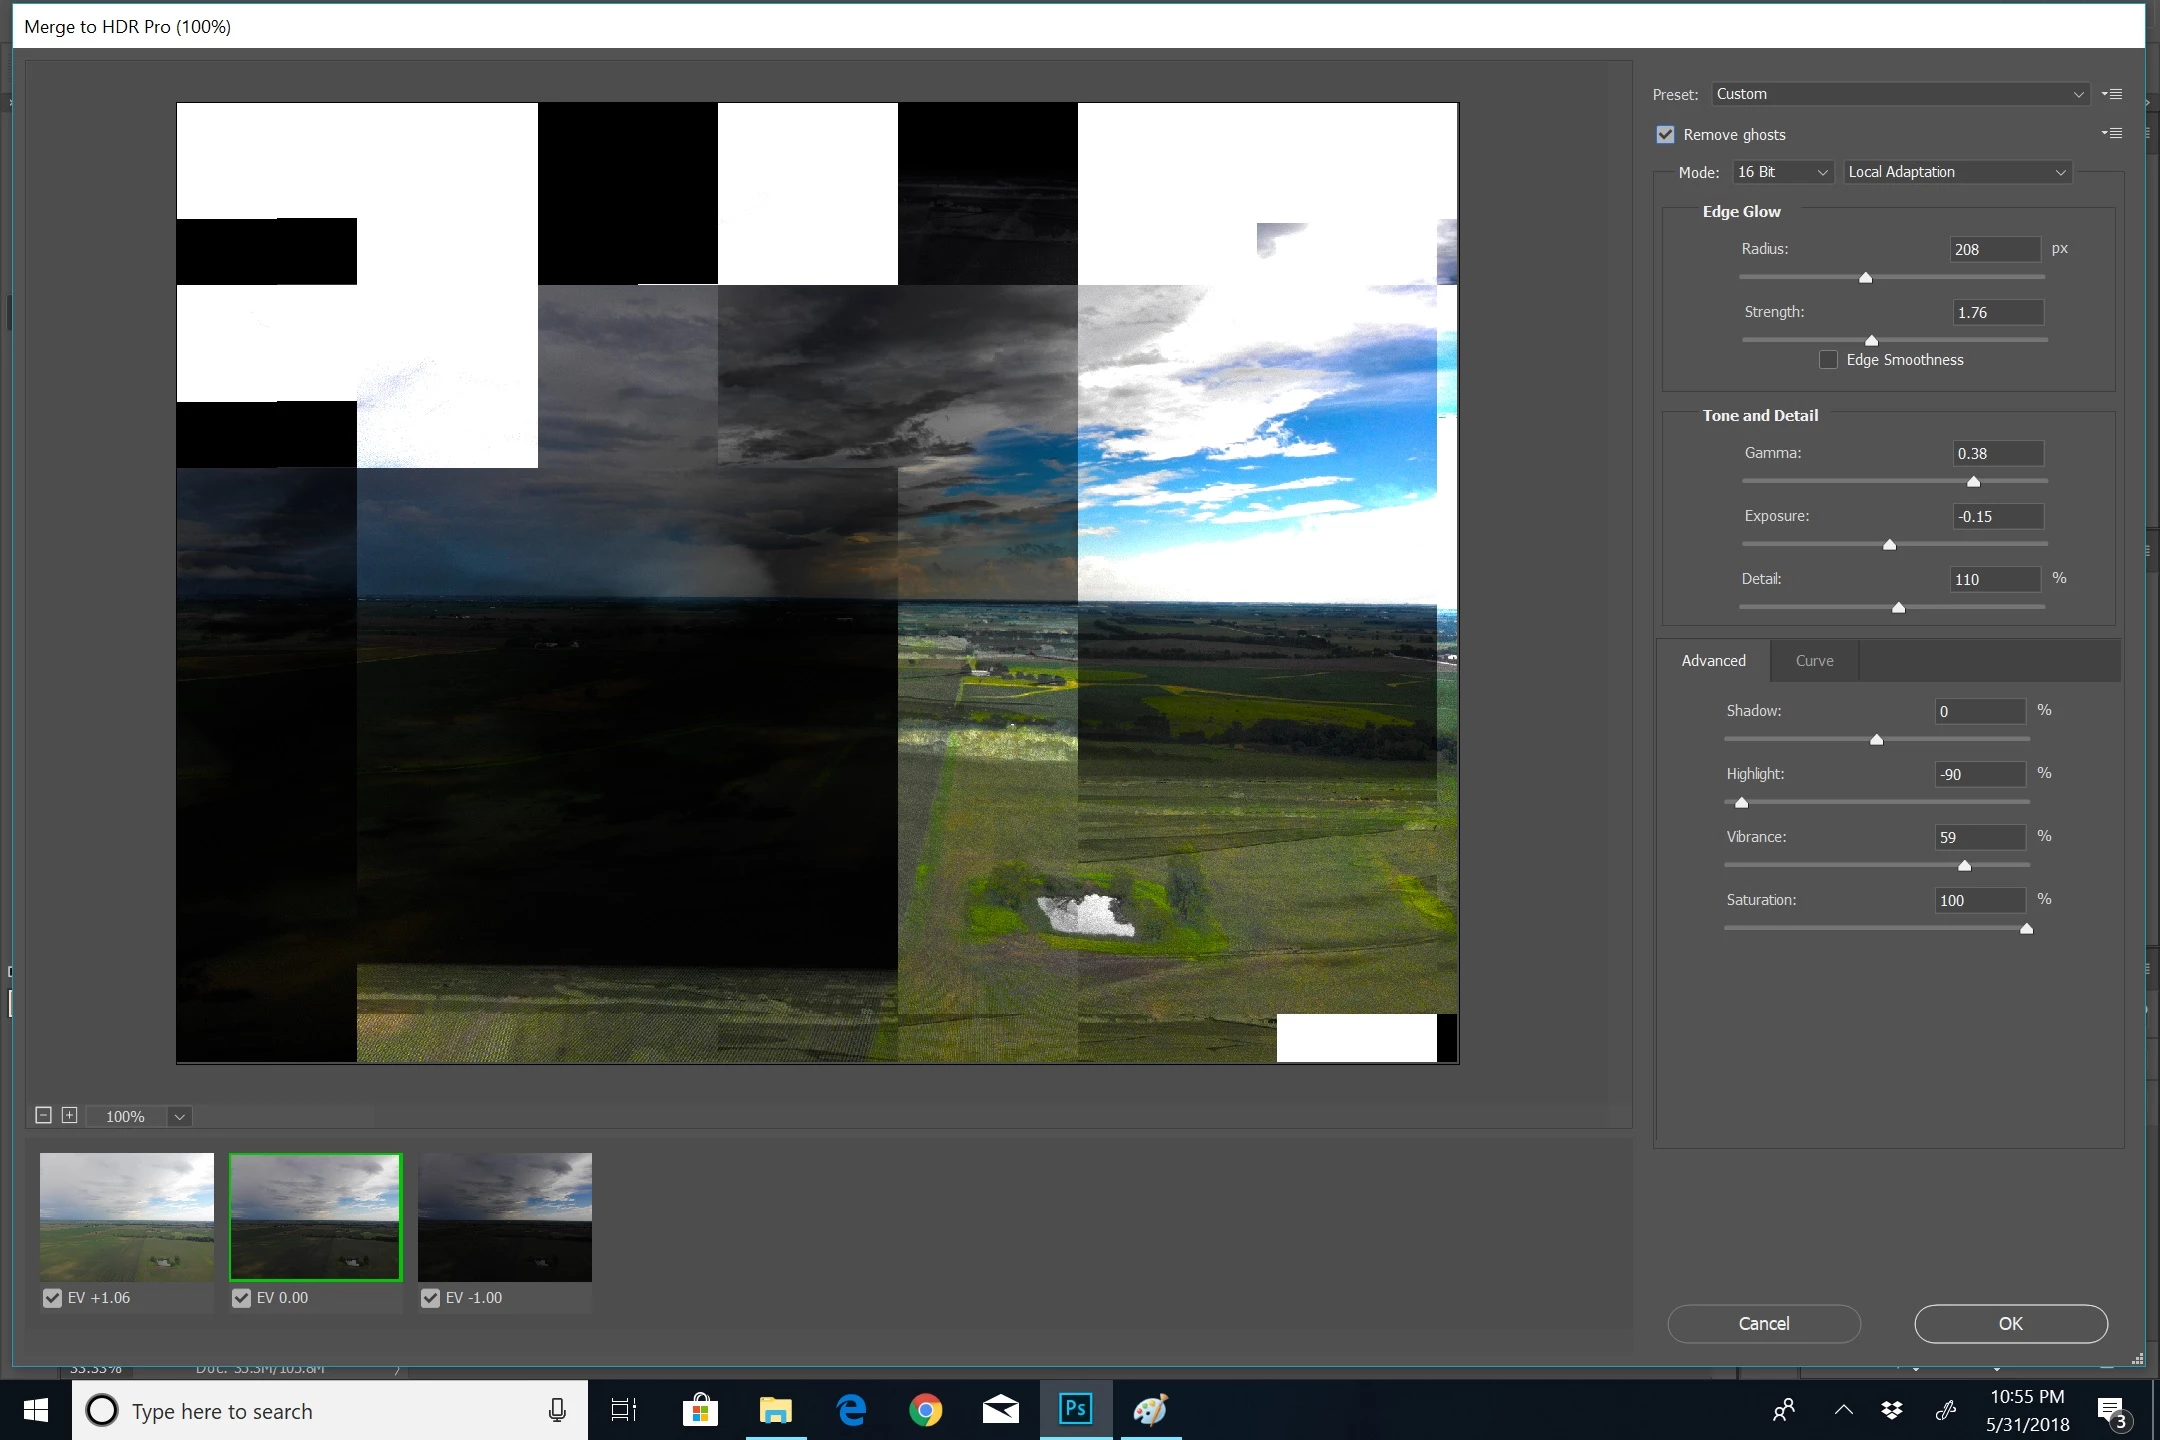Image resolution: width=2160 pixels, height=1440 pixels.
Task: Uncheck the Remove ghosts checkbox
Action: pyautogui.click(x=1665, y=134)
